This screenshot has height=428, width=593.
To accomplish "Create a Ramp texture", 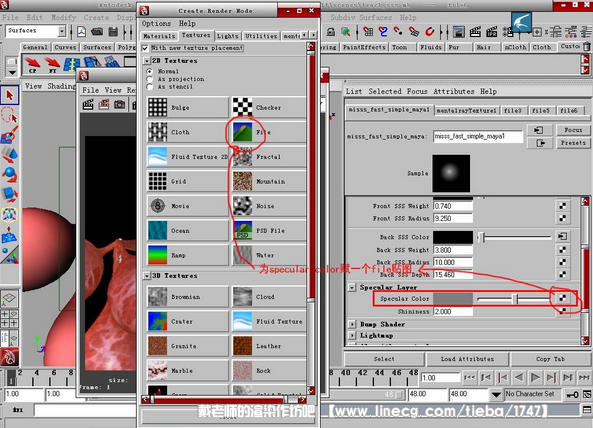I will 188,255.
